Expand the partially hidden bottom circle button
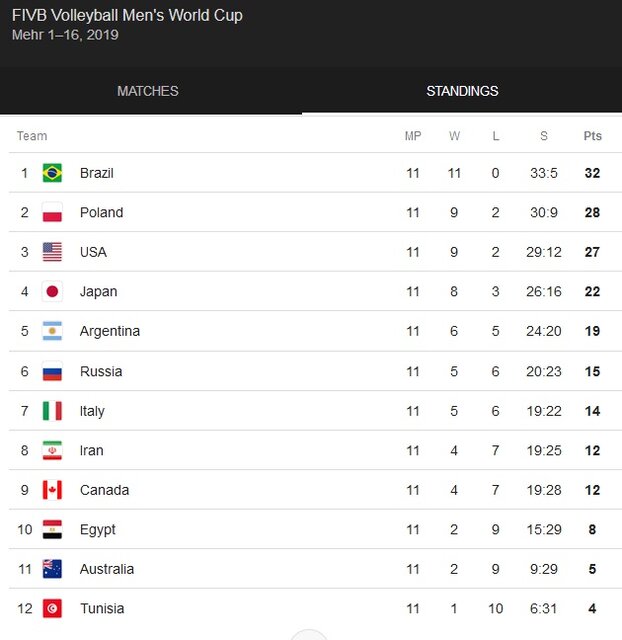Viewport: 622px width, 640px height. (x=309, y=635)
